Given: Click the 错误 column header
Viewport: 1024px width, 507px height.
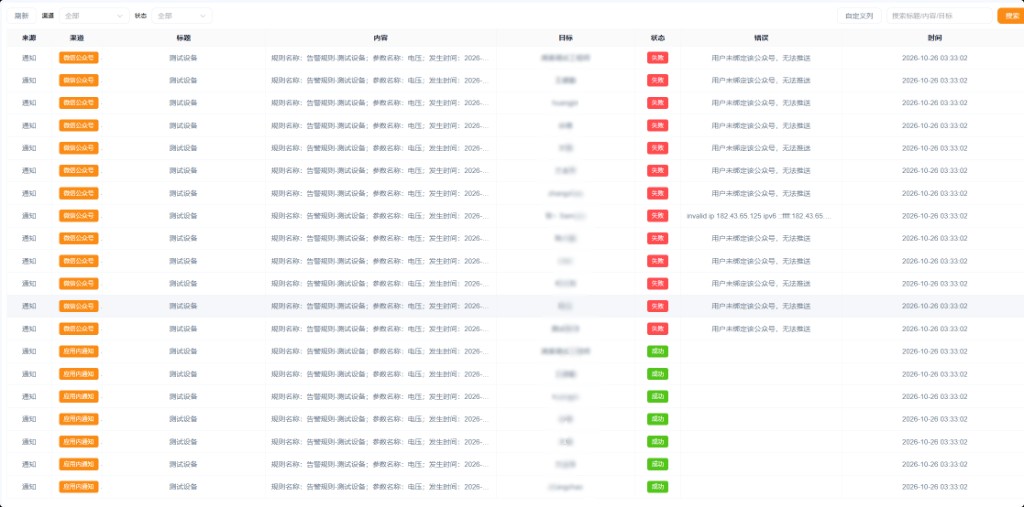Looking at the screenshot, I should [761, 38].
